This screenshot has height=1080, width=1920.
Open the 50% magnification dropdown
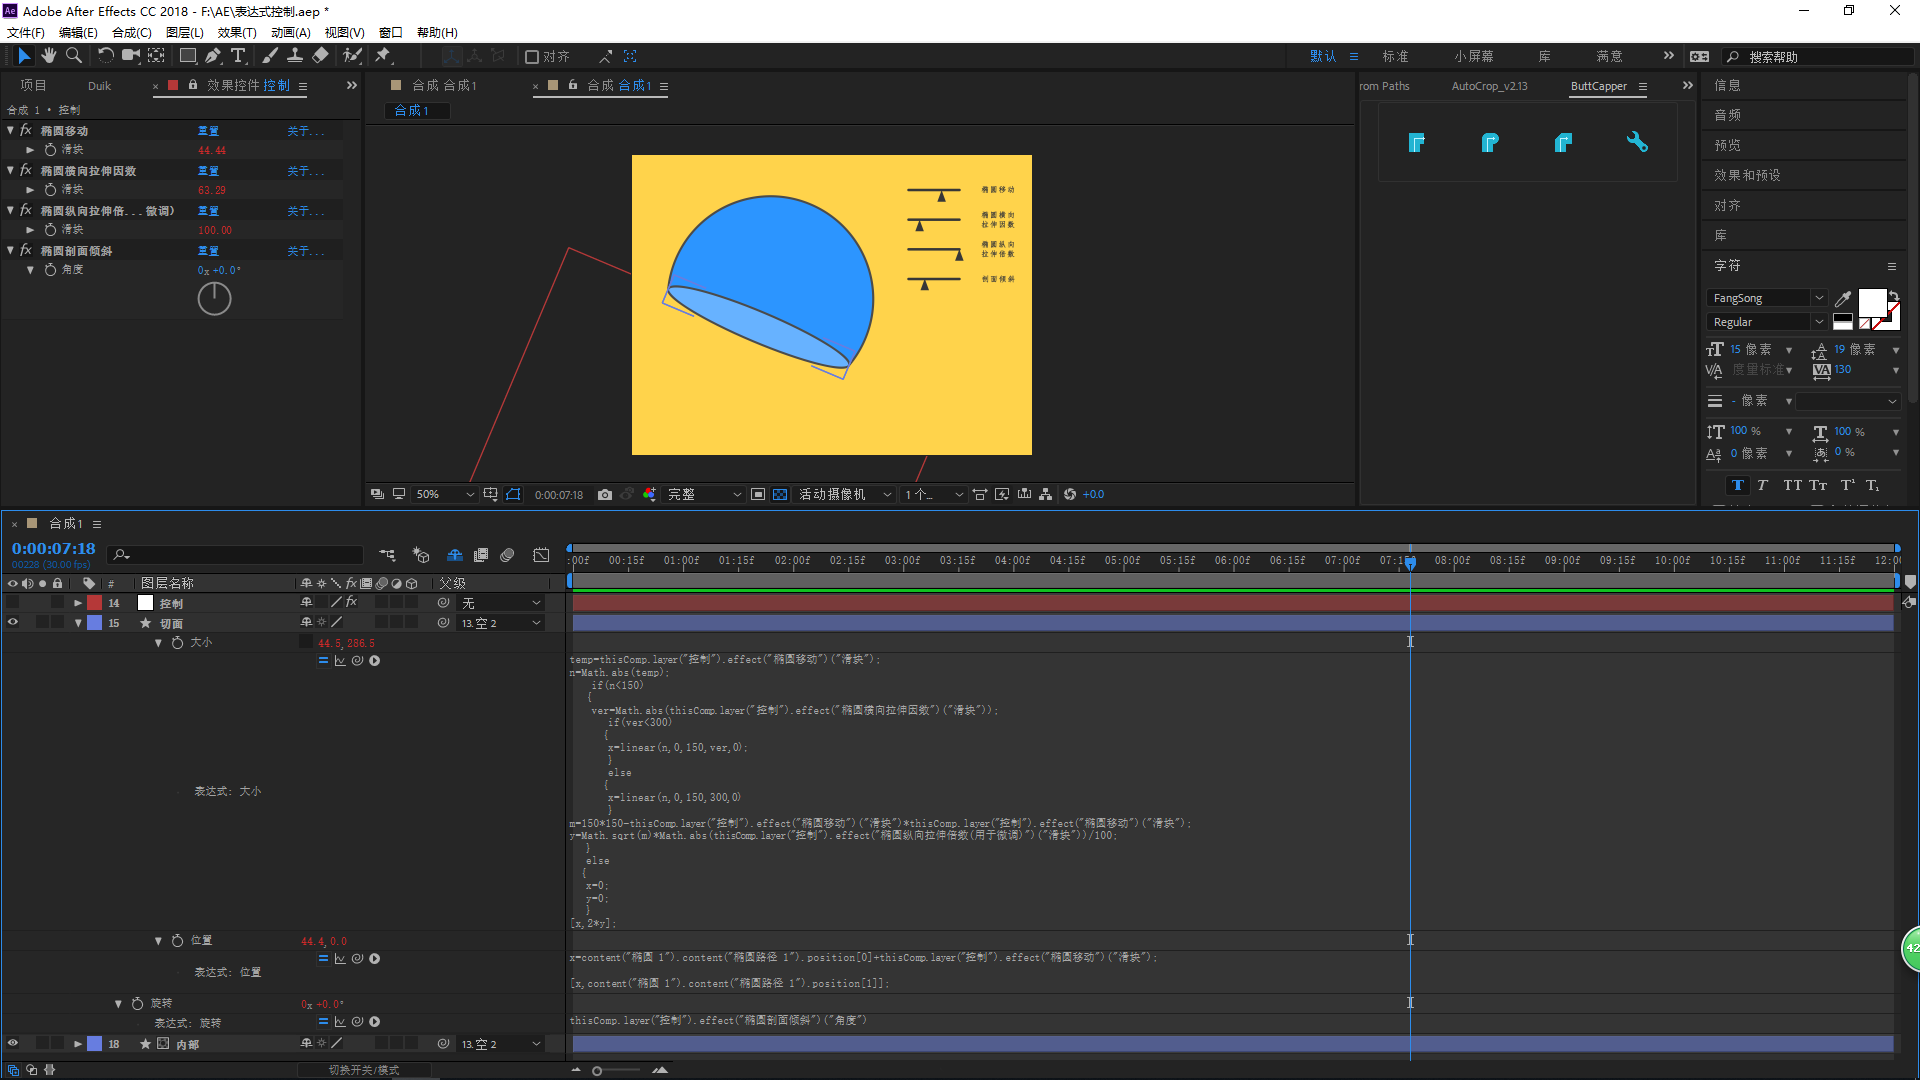pos(445,494)
